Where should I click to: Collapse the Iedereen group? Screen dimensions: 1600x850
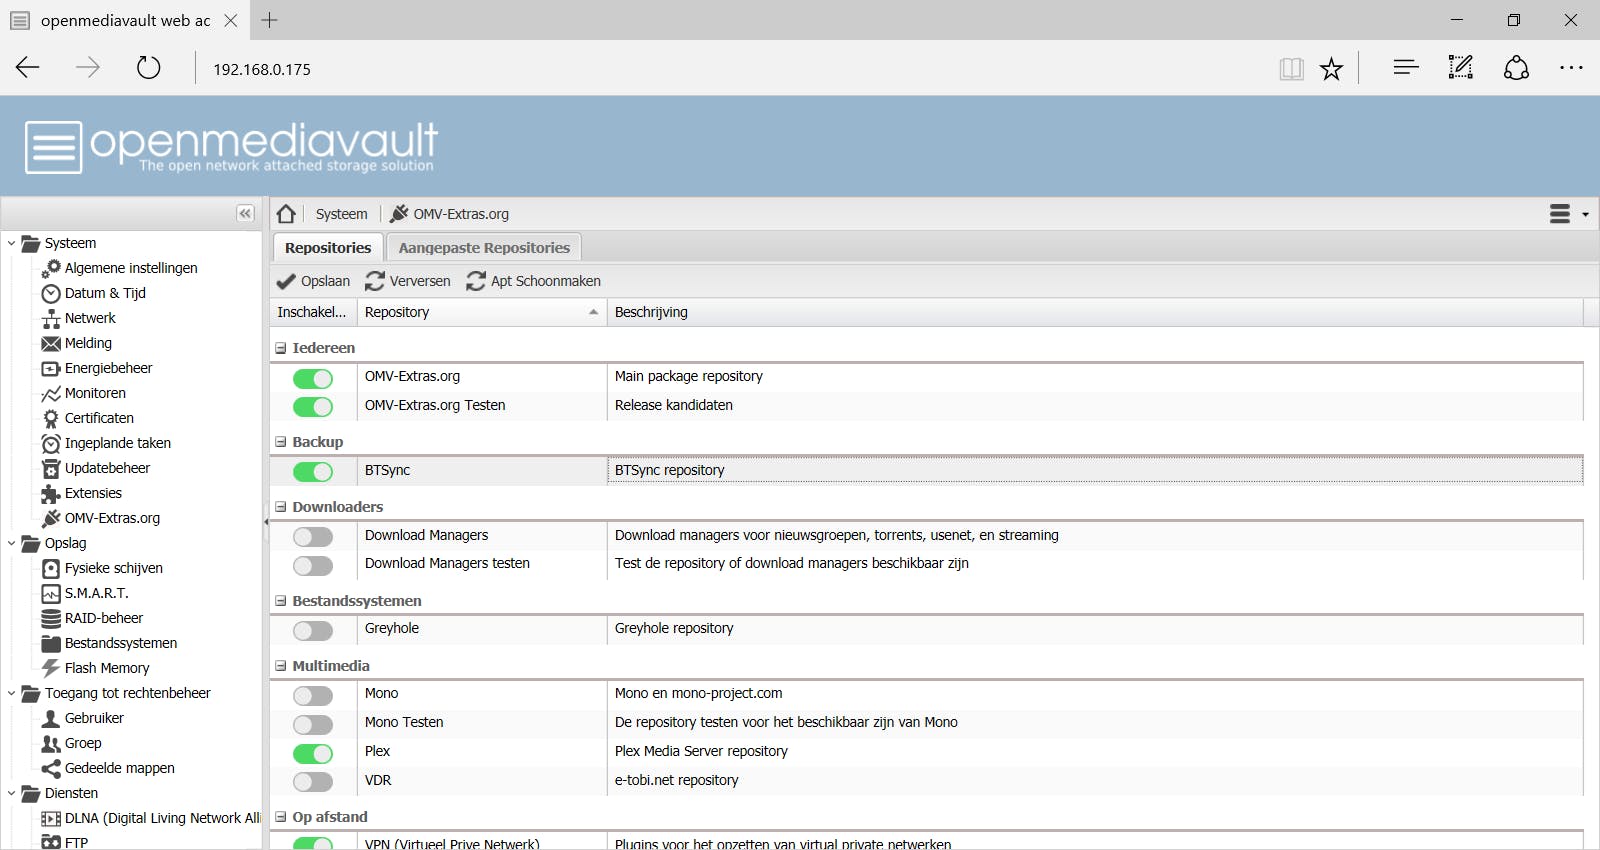tap(281, 348)
